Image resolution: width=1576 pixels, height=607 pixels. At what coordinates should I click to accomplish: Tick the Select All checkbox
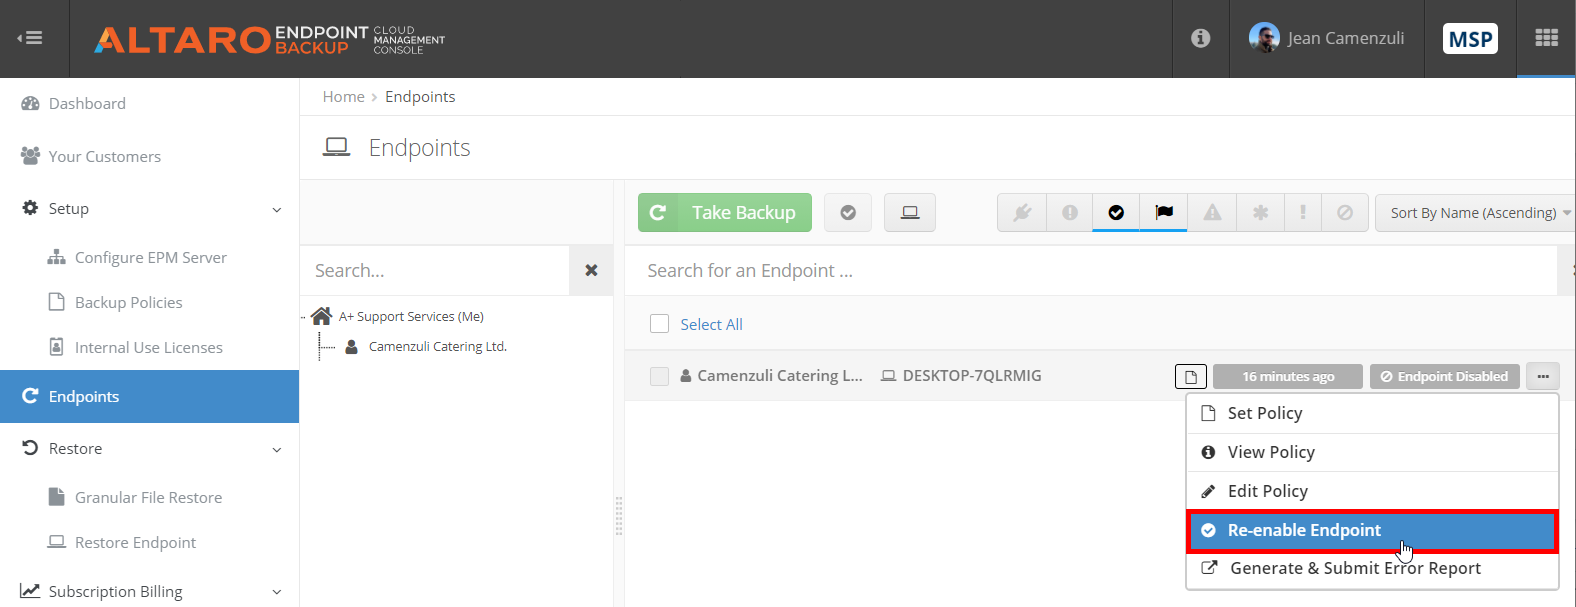coord(659,324)
